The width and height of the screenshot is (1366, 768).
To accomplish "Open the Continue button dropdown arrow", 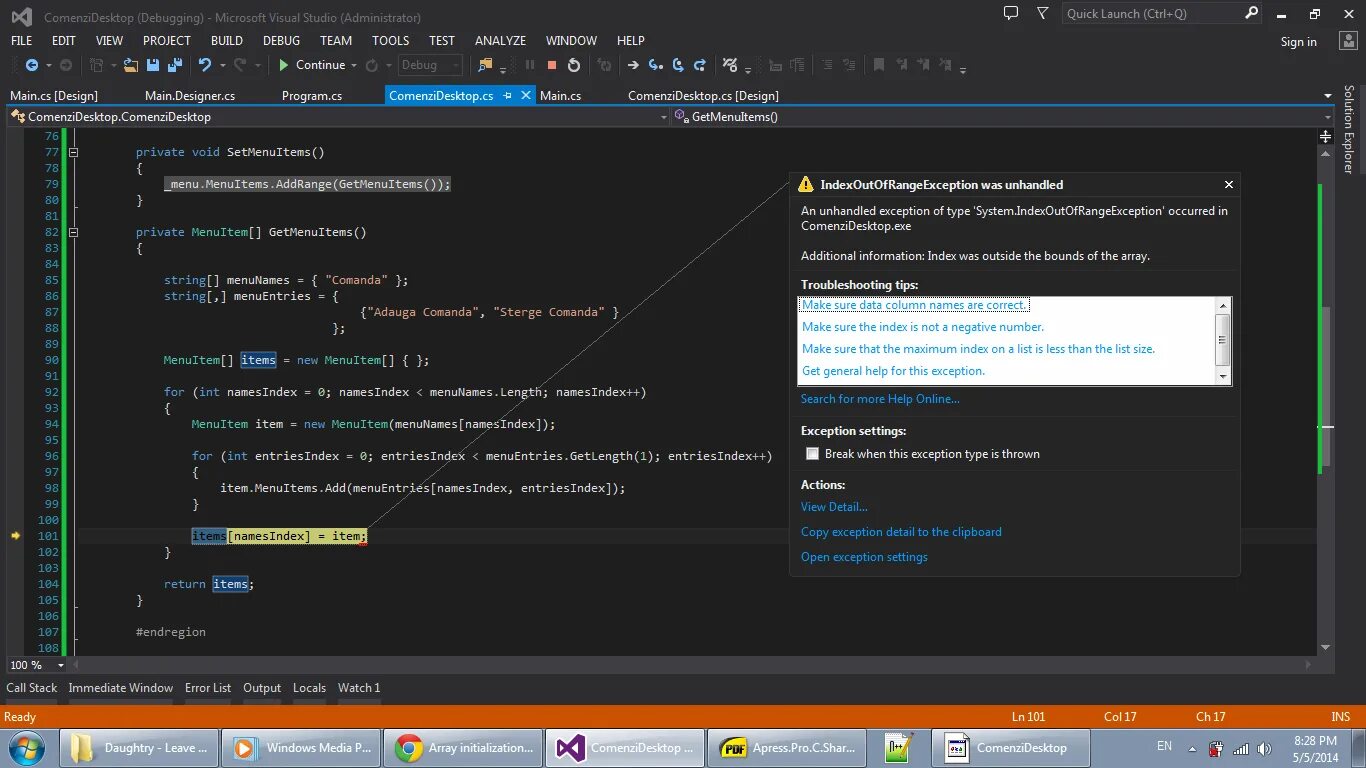I will pyautogui.click(x=354, y=65).
